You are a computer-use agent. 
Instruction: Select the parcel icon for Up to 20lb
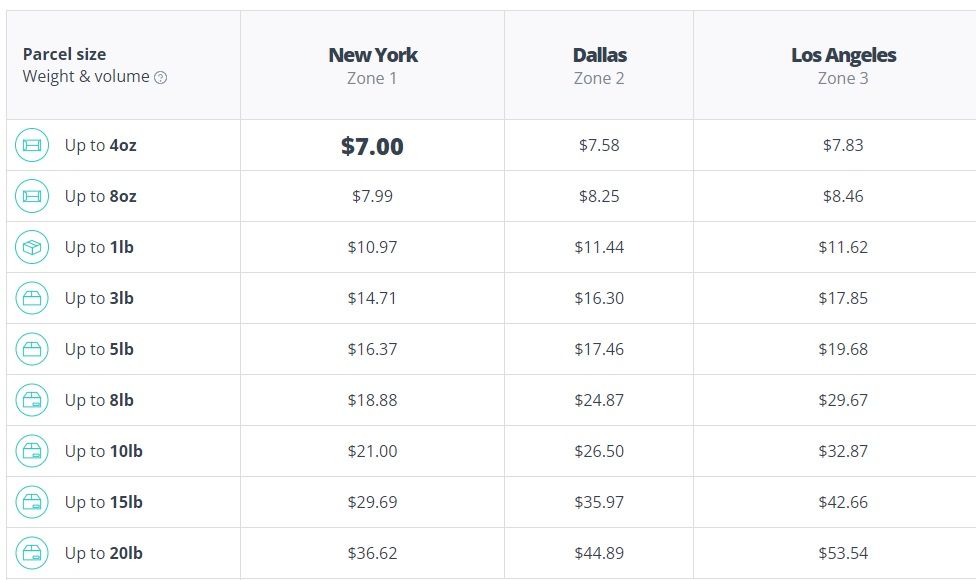coord(32,553)
